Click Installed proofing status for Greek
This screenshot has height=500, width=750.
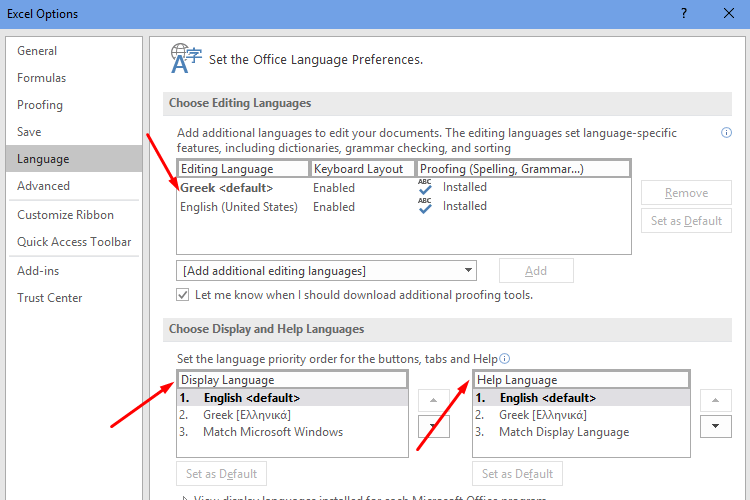pyautogui.click(x=464, y=187)
